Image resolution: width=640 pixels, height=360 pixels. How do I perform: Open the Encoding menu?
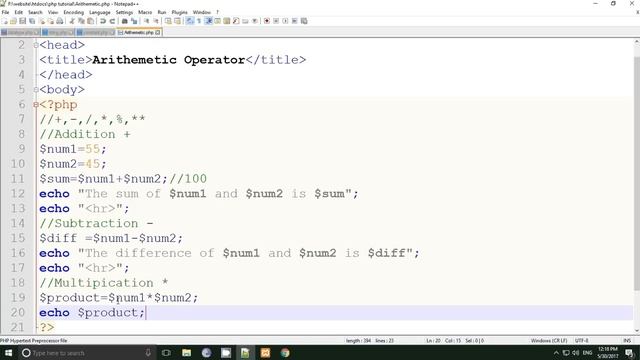tap(73, 12)
